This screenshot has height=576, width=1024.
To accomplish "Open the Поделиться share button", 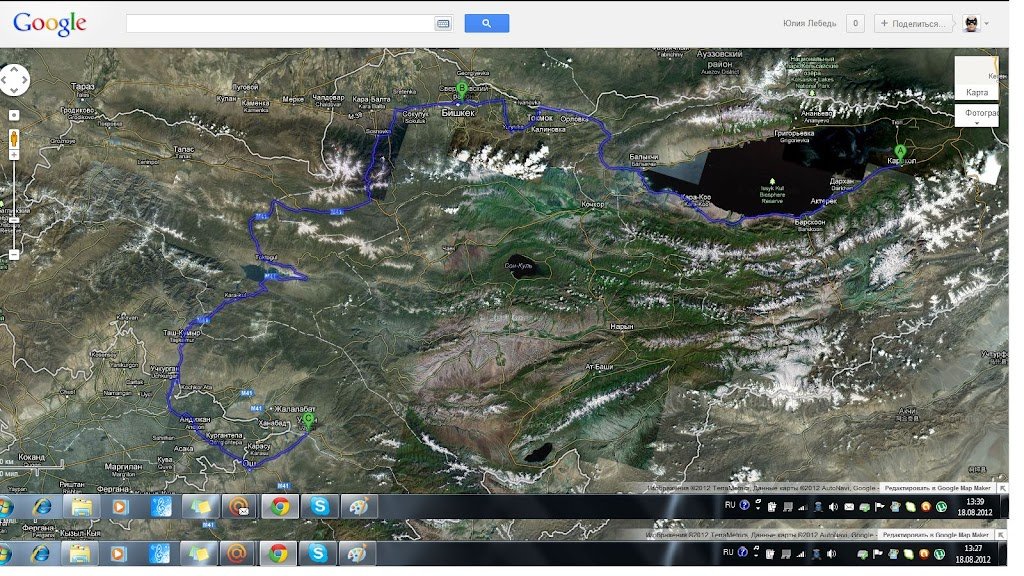I will pyautogui.click(x=912, y=23).
